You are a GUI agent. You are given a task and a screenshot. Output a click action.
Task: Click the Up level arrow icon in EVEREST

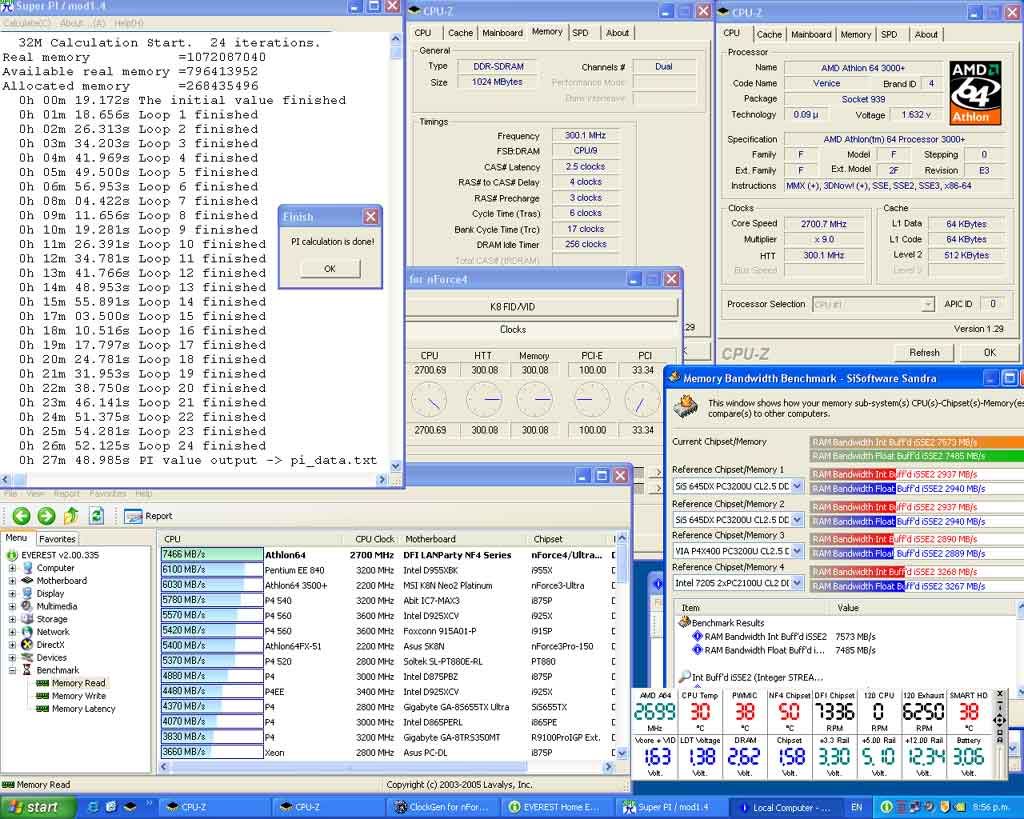[x=71, y=516]
